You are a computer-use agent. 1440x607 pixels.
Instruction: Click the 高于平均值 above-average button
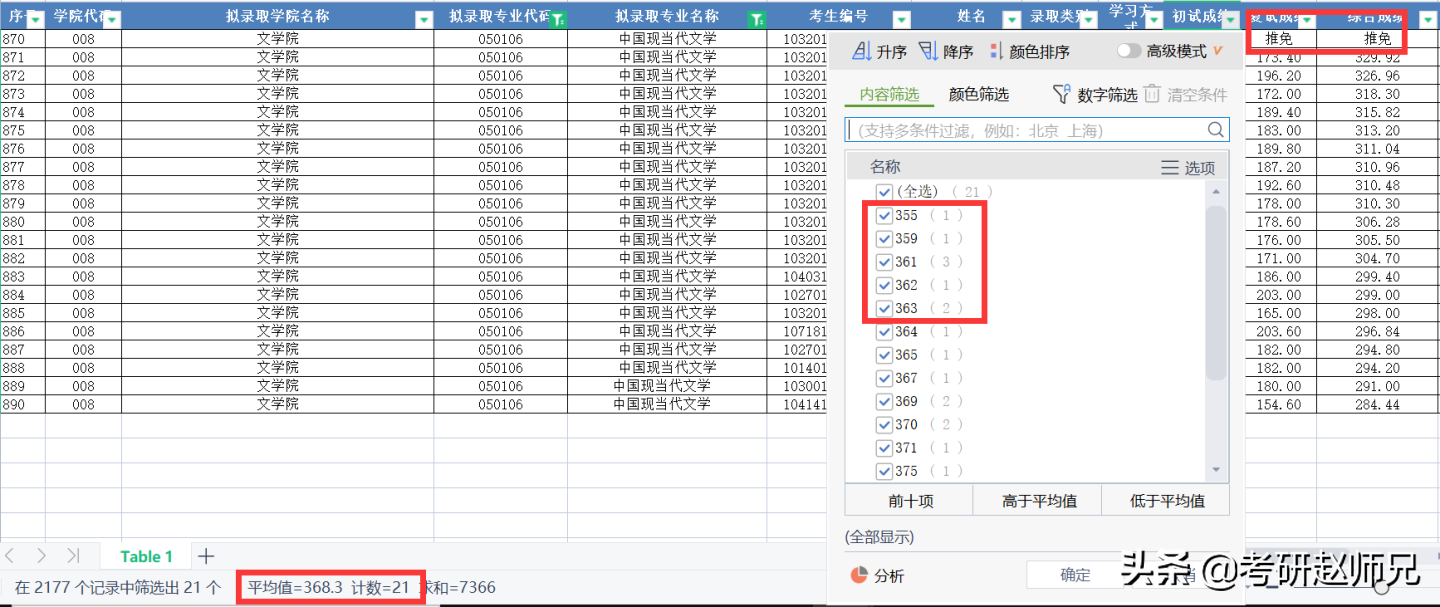point(1037,500)
